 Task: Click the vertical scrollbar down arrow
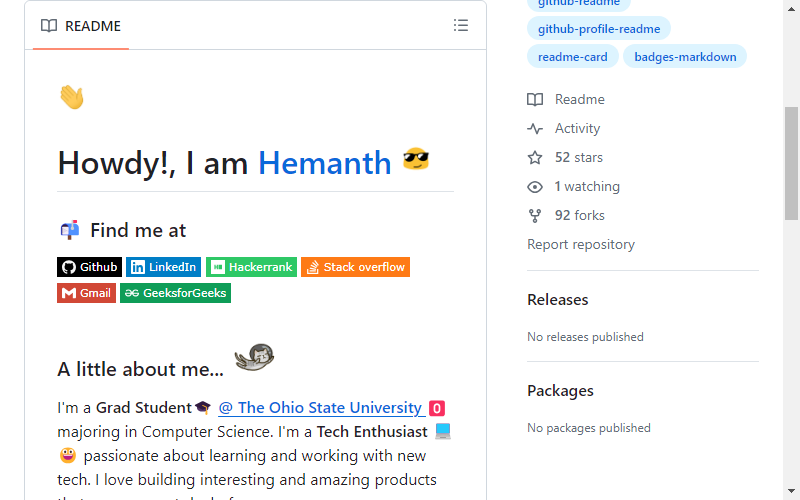(x=791, y=491)
